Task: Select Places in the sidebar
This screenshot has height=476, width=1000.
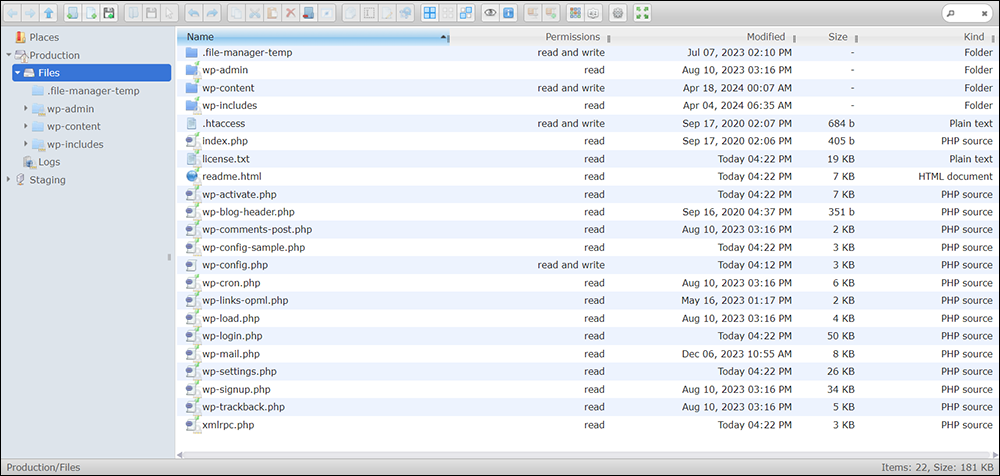Action: [x=44, y=37]
